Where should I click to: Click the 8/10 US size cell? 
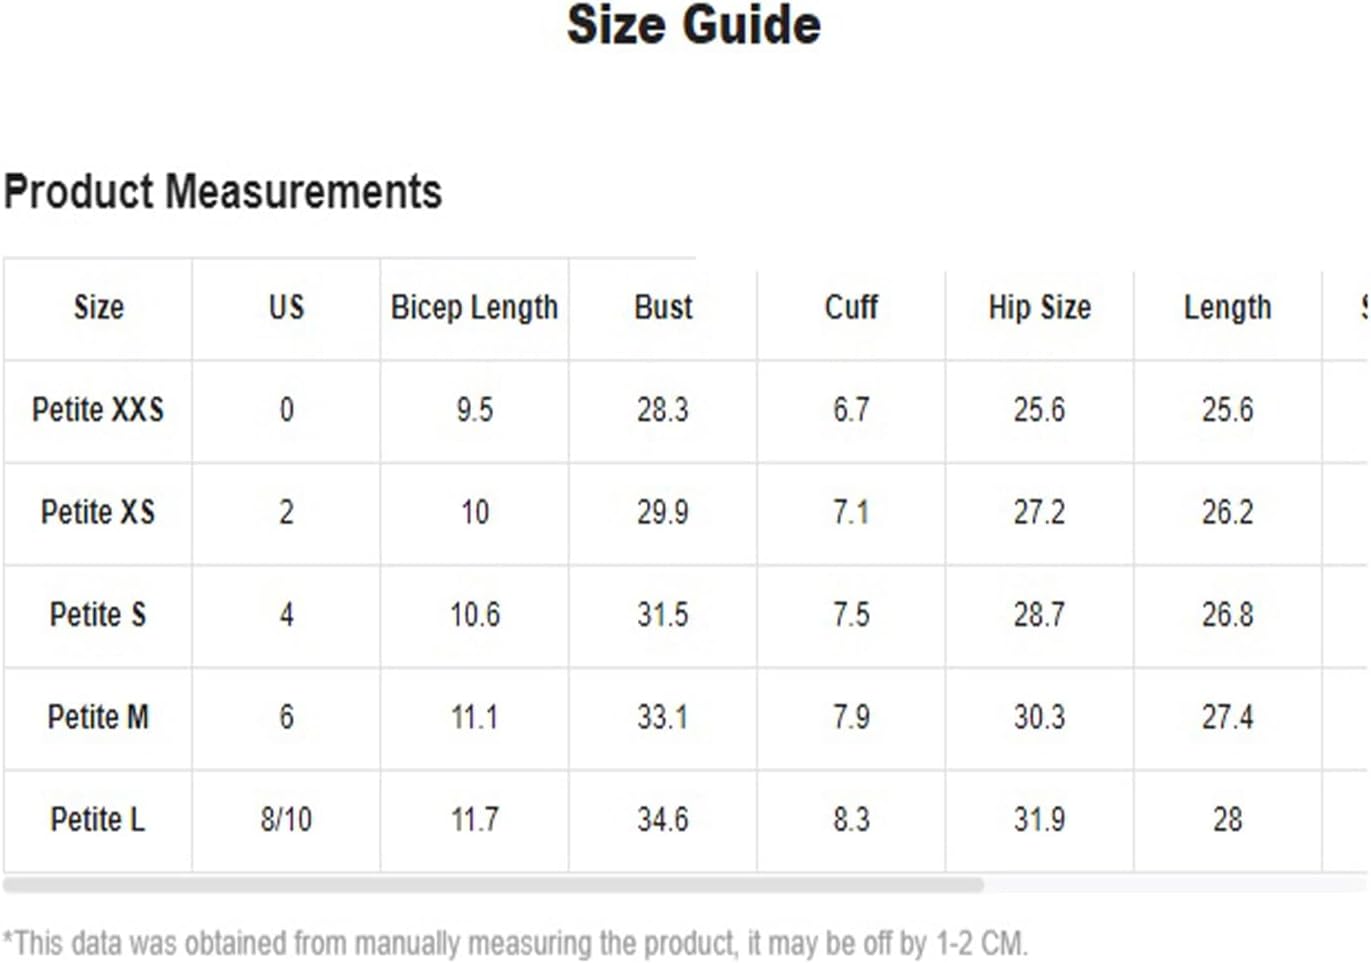tap(286, 820)
